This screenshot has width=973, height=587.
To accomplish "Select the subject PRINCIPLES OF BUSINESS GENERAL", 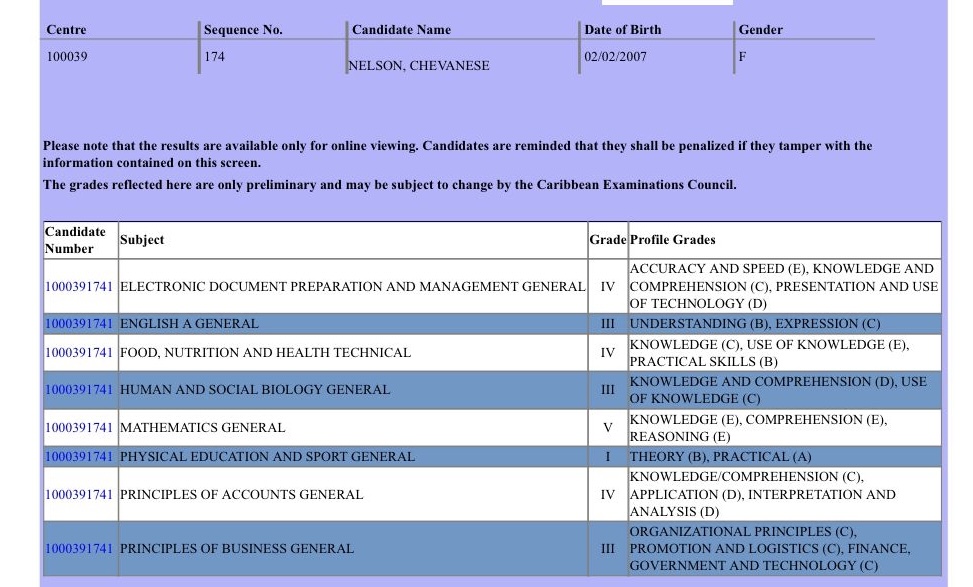I will pyautogui.click(x=236, y=549).
